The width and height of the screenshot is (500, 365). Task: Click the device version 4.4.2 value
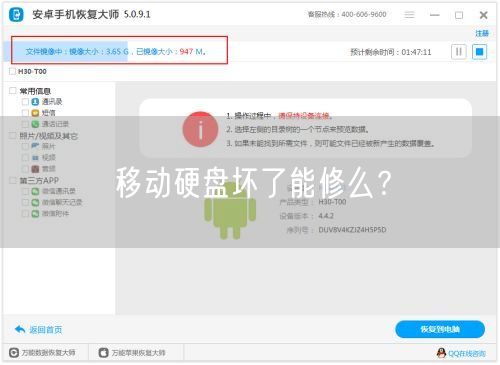point(326,216)
